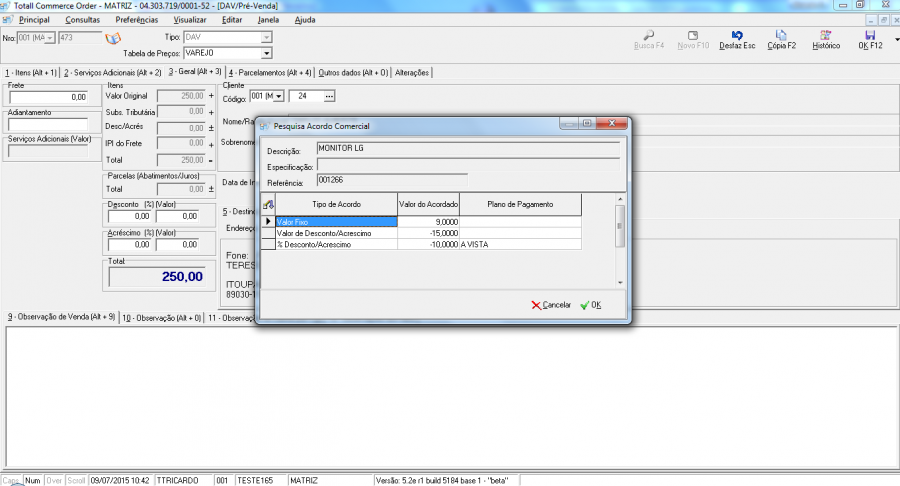Open the Histórico toolbar icon
This screenshot has width=900, height=486.
825,35
